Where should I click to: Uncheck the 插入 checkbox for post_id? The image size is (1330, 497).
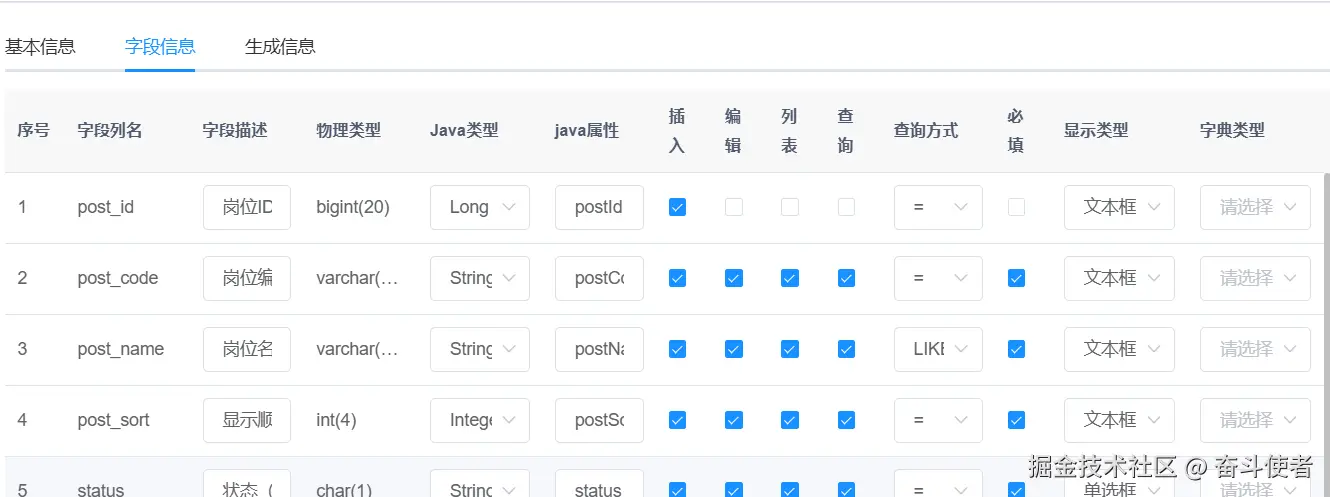coord(677,207)
